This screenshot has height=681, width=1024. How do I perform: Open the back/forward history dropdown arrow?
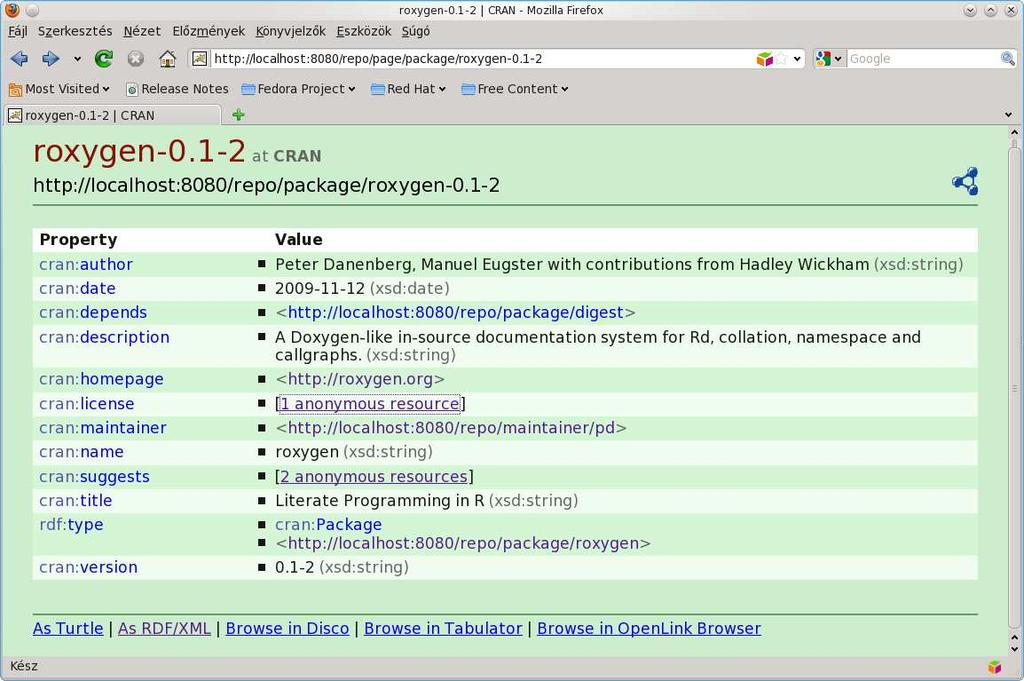pos(77,59)
